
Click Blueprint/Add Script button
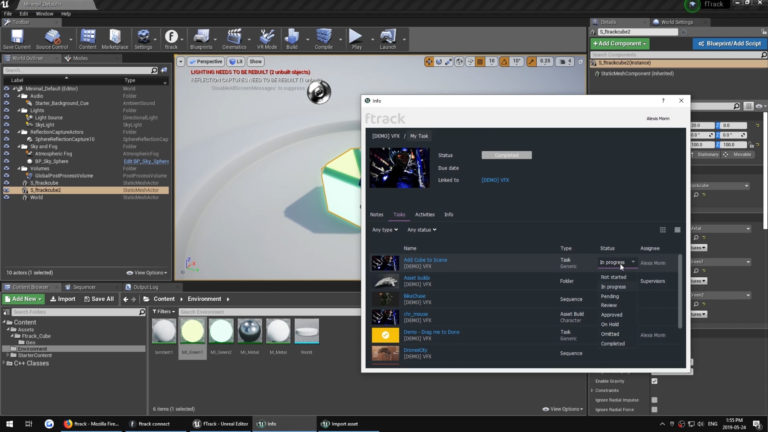click(x=729, y=44)
